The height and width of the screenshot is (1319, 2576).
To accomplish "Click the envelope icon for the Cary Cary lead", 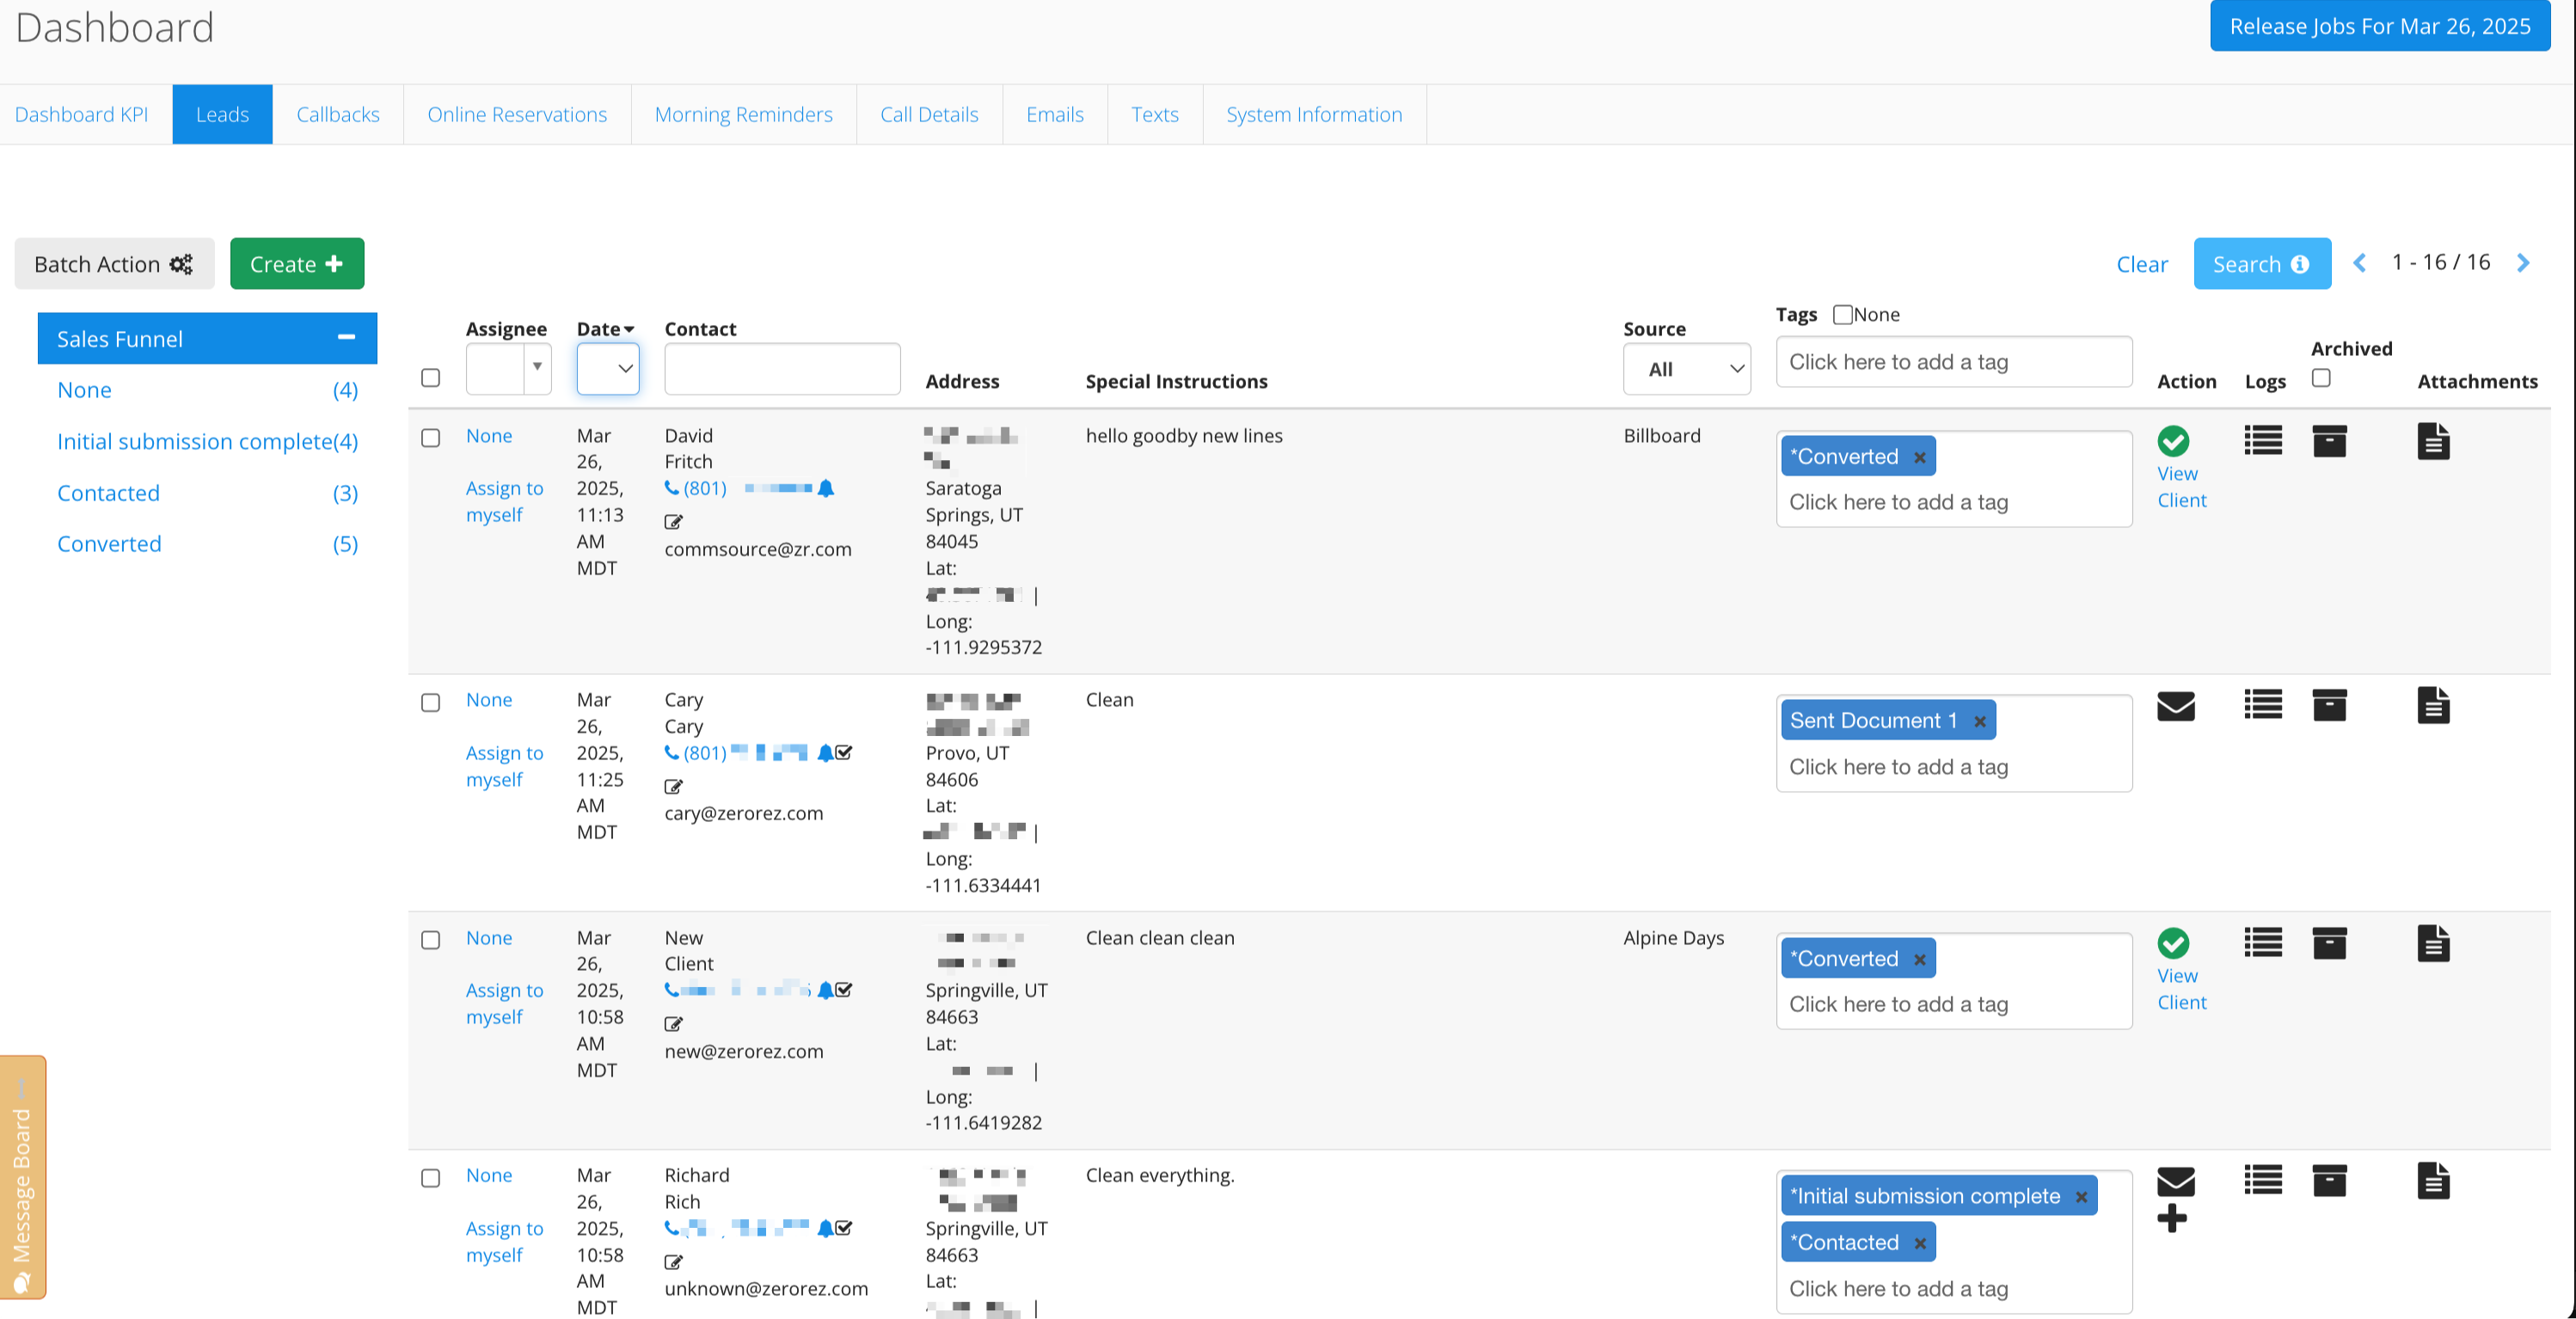I will 2175,706.
